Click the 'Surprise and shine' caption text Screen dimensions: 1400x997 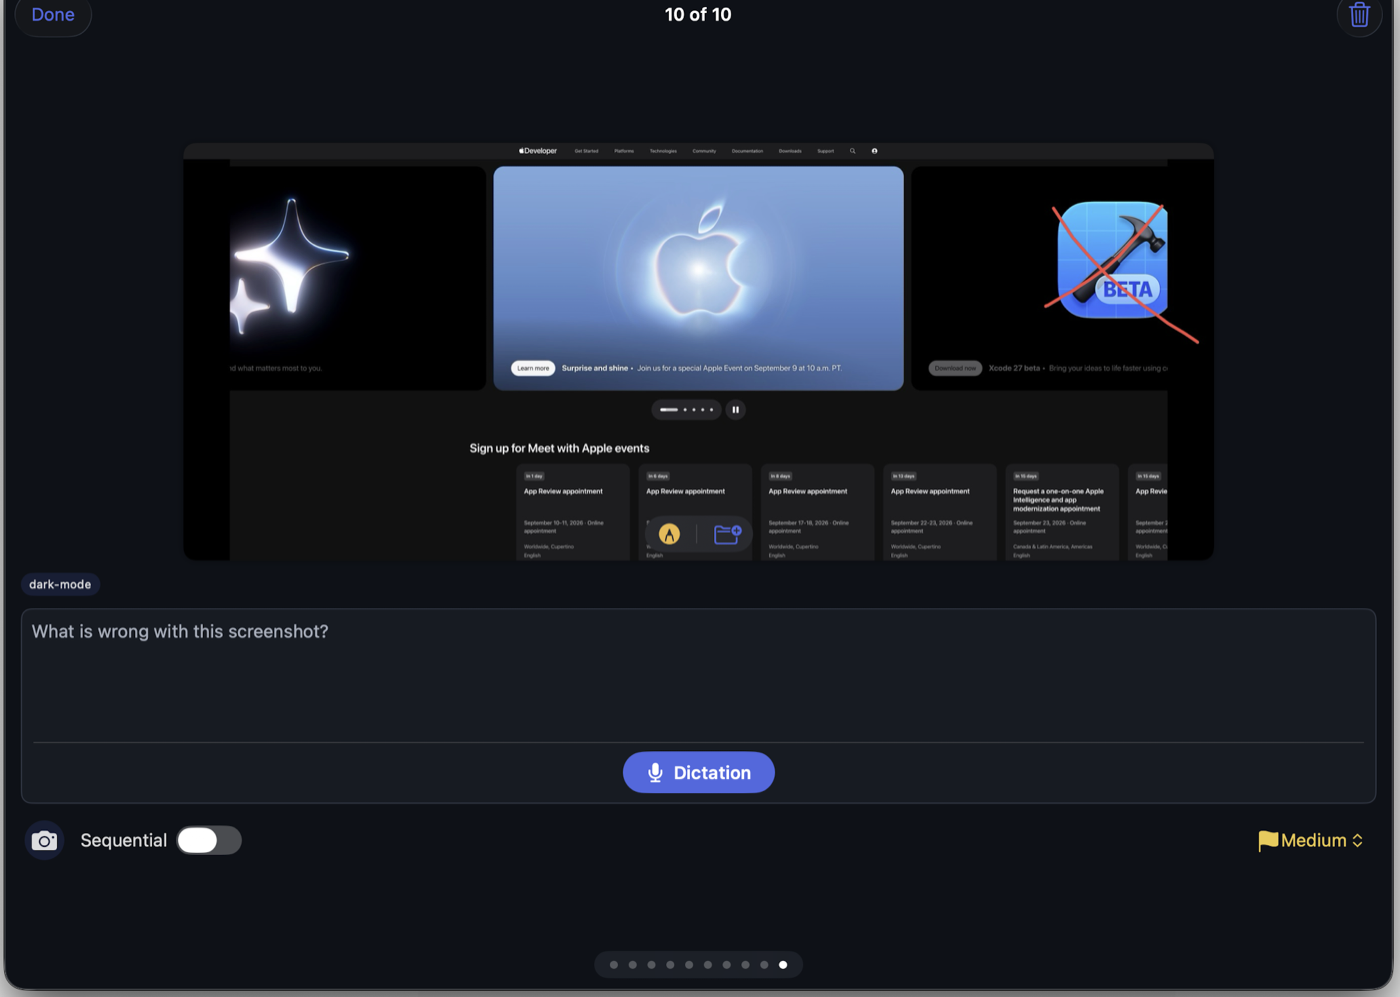[595, 368]
